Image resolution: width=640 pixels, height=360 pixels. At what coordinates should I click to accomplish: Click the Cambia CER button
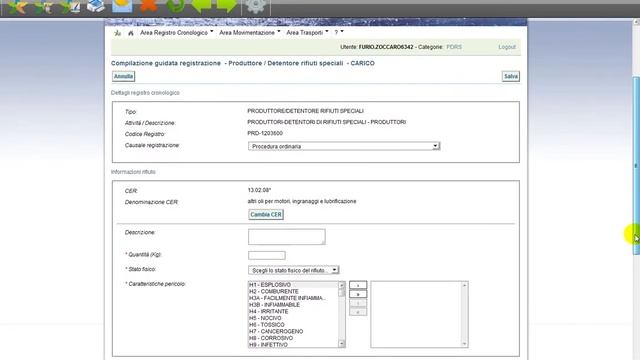(x=266, y=214)
